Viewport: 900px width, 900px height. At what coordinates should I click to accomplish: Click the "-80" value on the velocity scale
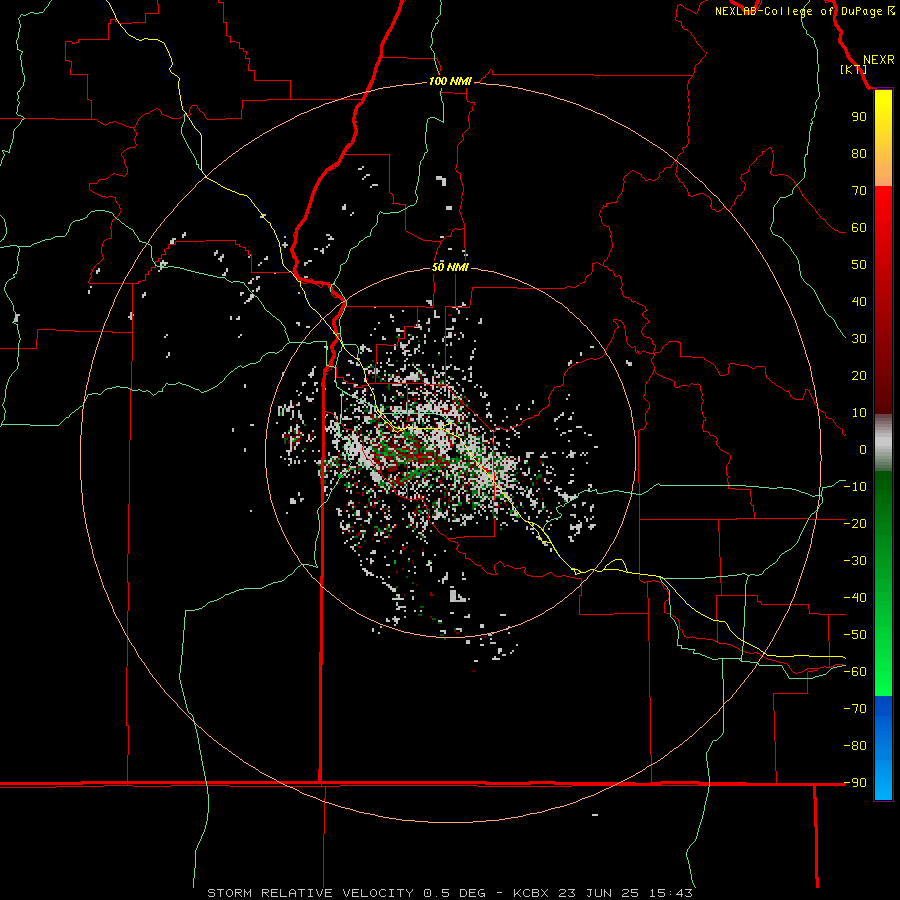tap(855, 746)
